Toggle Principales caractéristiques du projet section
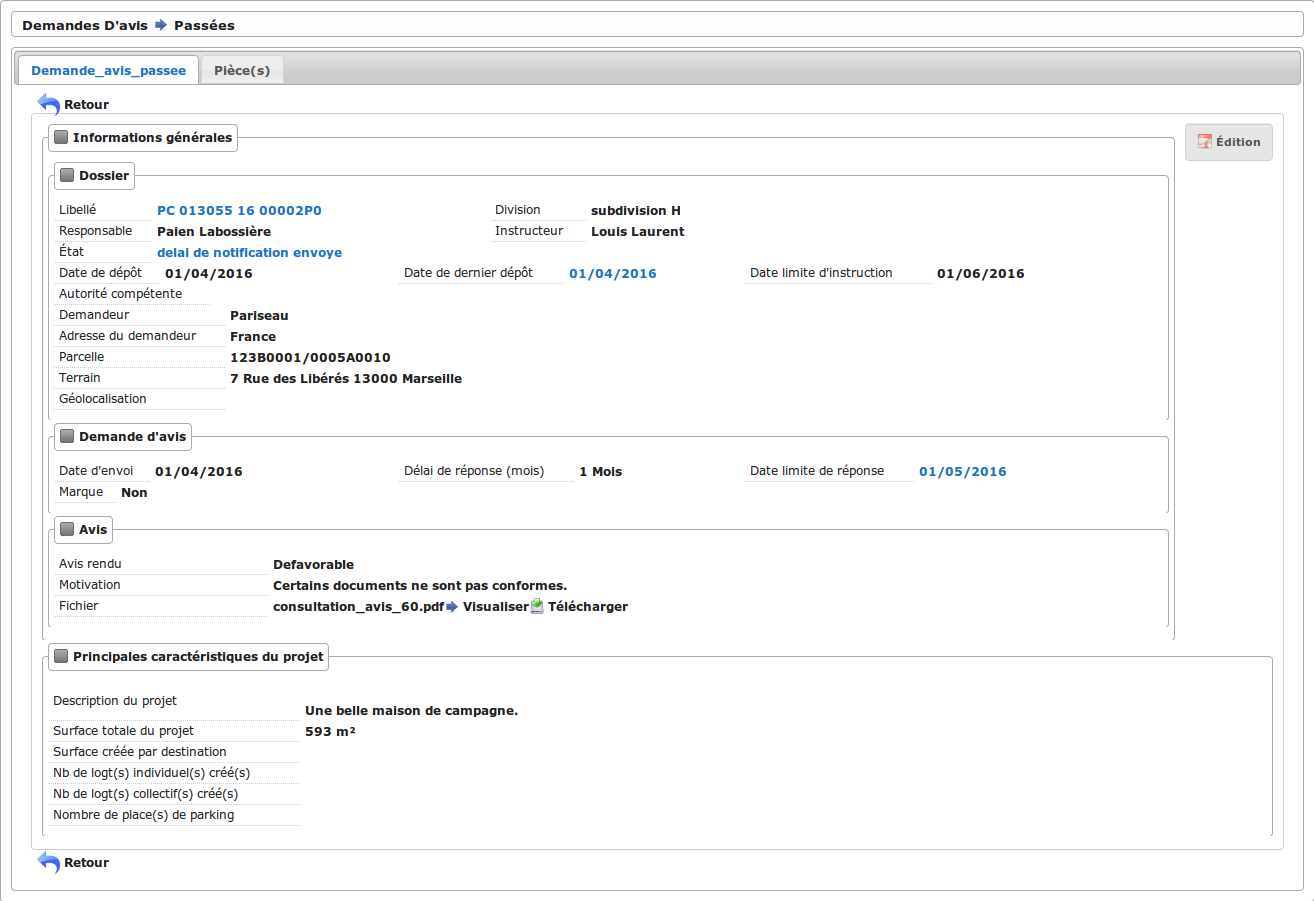Image resolution: width=1314 pixels, height=901 pixels. point(61,657)
